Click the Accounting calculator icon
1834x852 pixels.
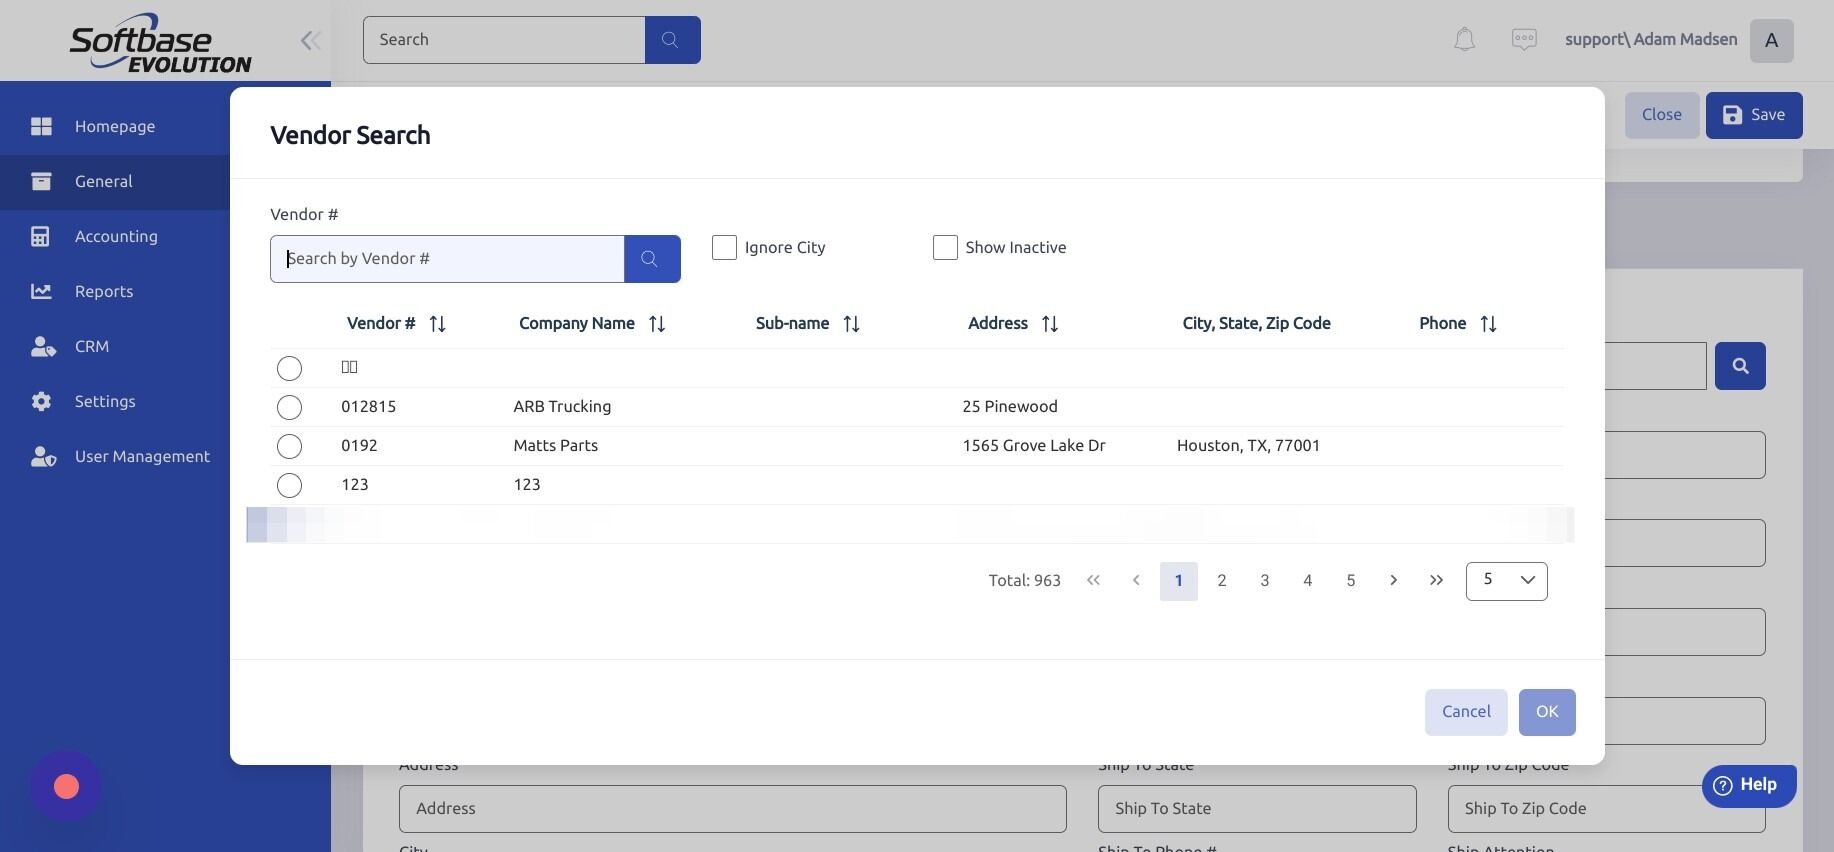click(x=40, y=236)
